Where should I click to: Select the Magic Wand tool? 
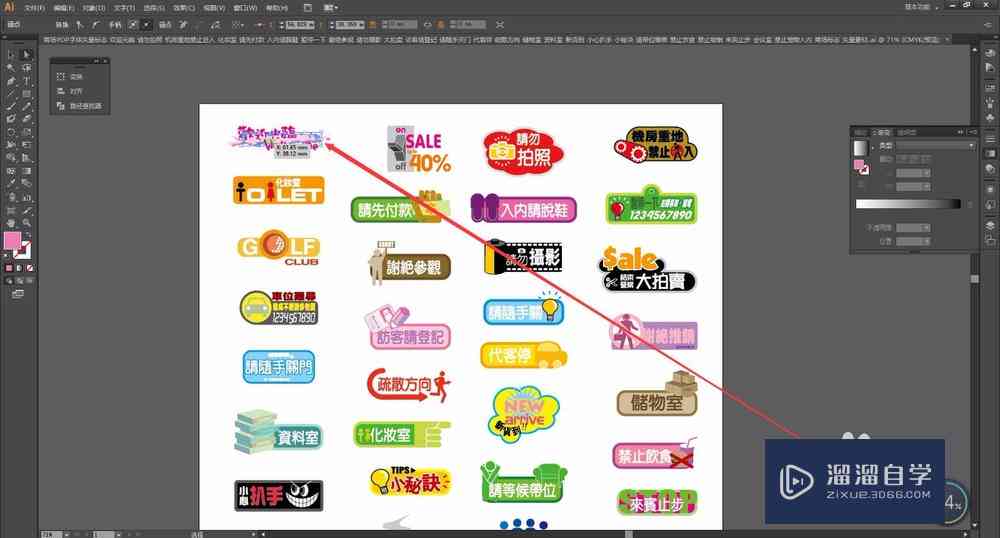click(x=10, y=68)
